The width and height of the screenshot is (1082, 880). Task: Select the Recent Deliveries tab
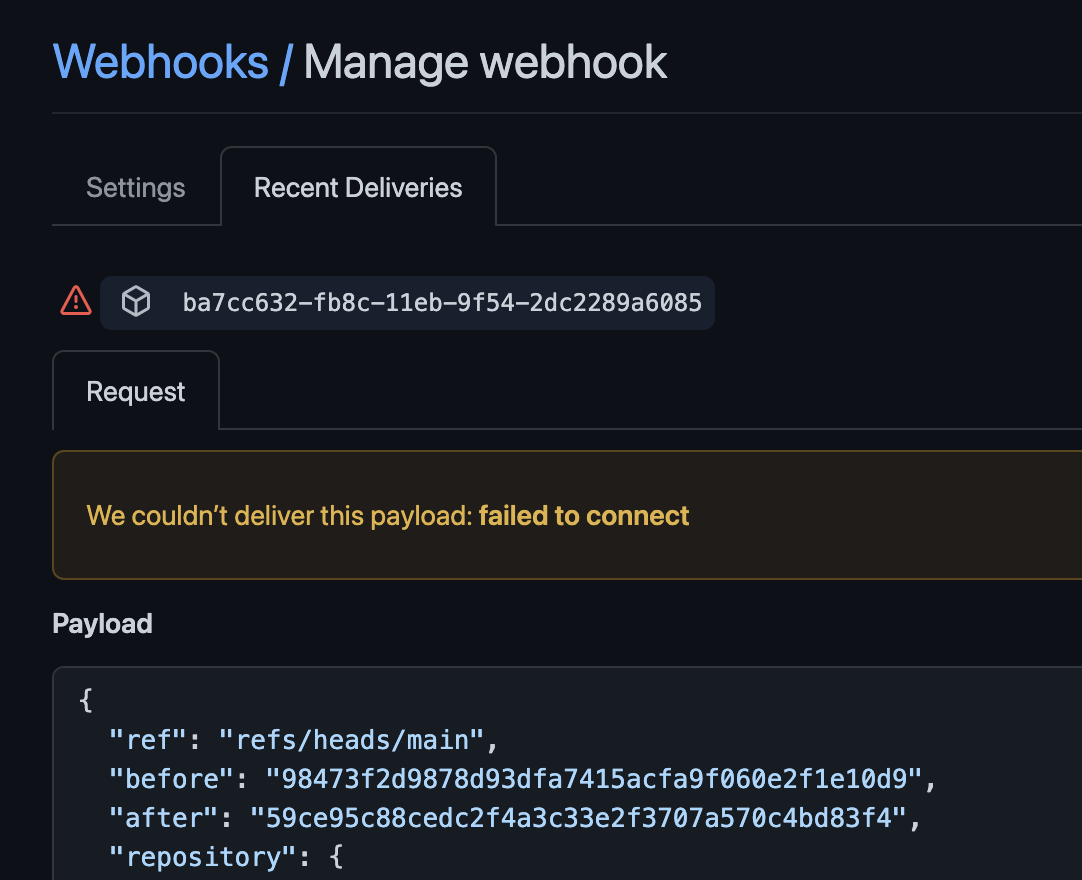[358, 187]
